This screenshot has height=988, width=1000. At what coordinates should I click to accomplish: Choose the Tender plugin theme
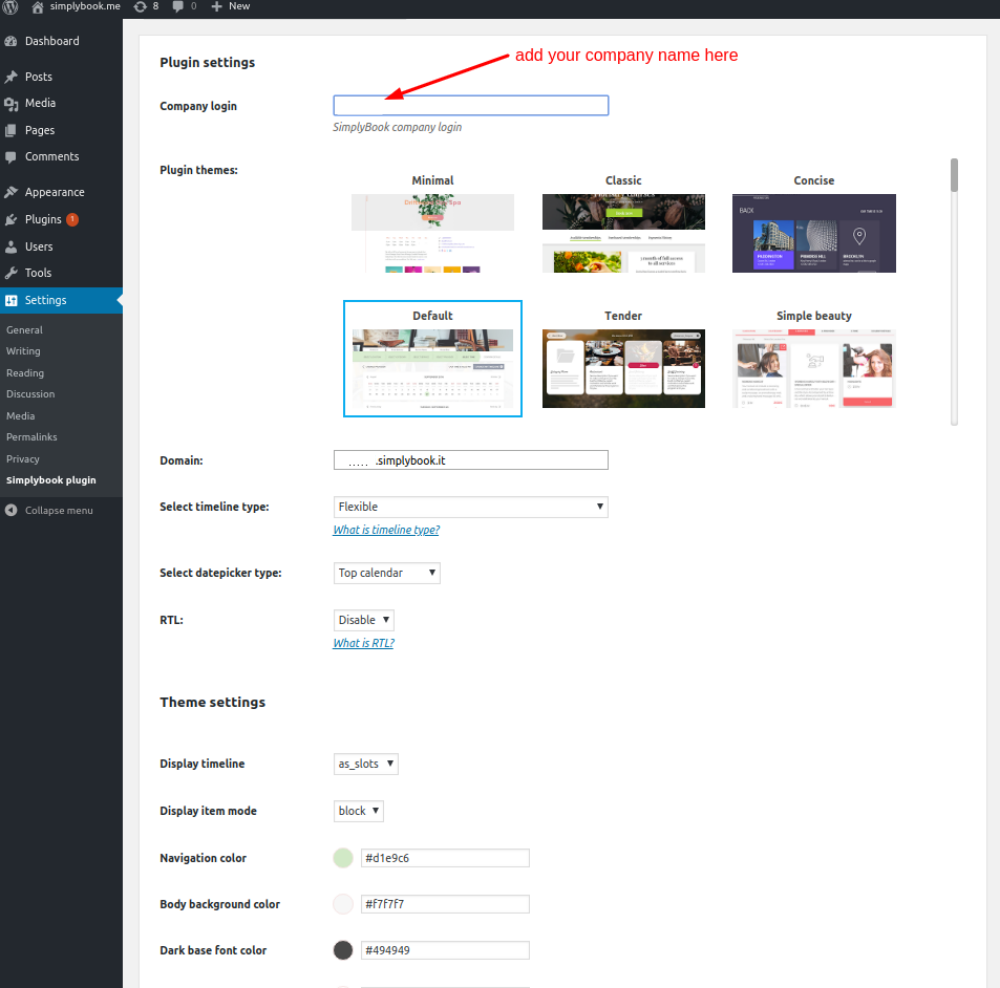[x=623, y=368]
